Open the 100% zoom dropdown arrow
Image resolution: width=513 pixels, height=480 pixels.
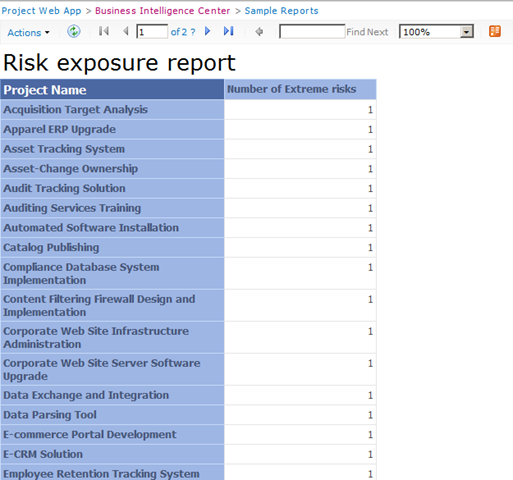point(467,32)
